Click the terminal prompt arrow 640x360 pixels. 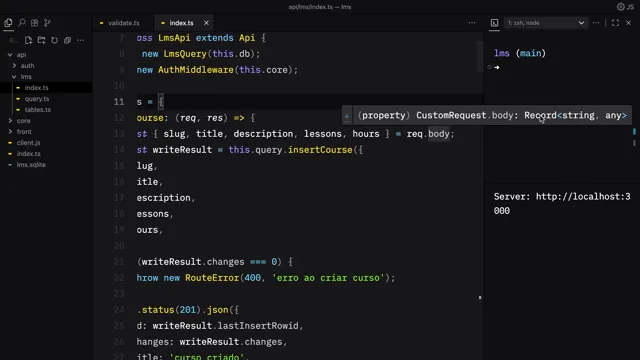[497, 67]
